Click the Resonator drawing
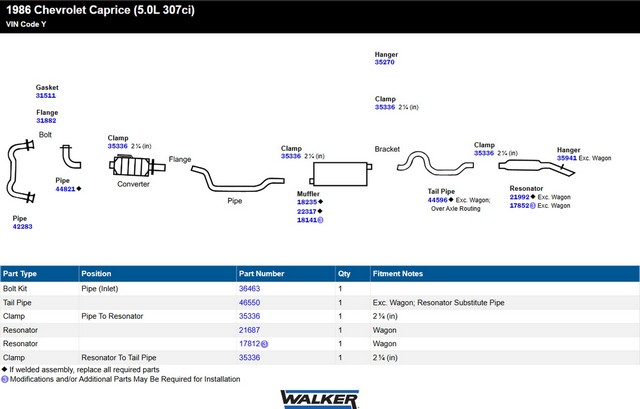 click(536, 167)
